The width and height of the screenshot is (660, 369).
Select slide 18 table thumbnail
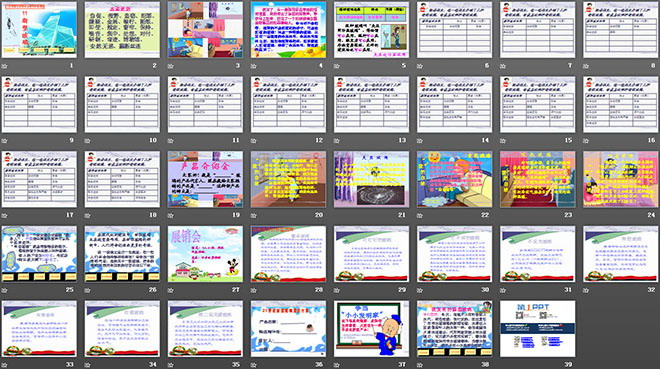122,179
